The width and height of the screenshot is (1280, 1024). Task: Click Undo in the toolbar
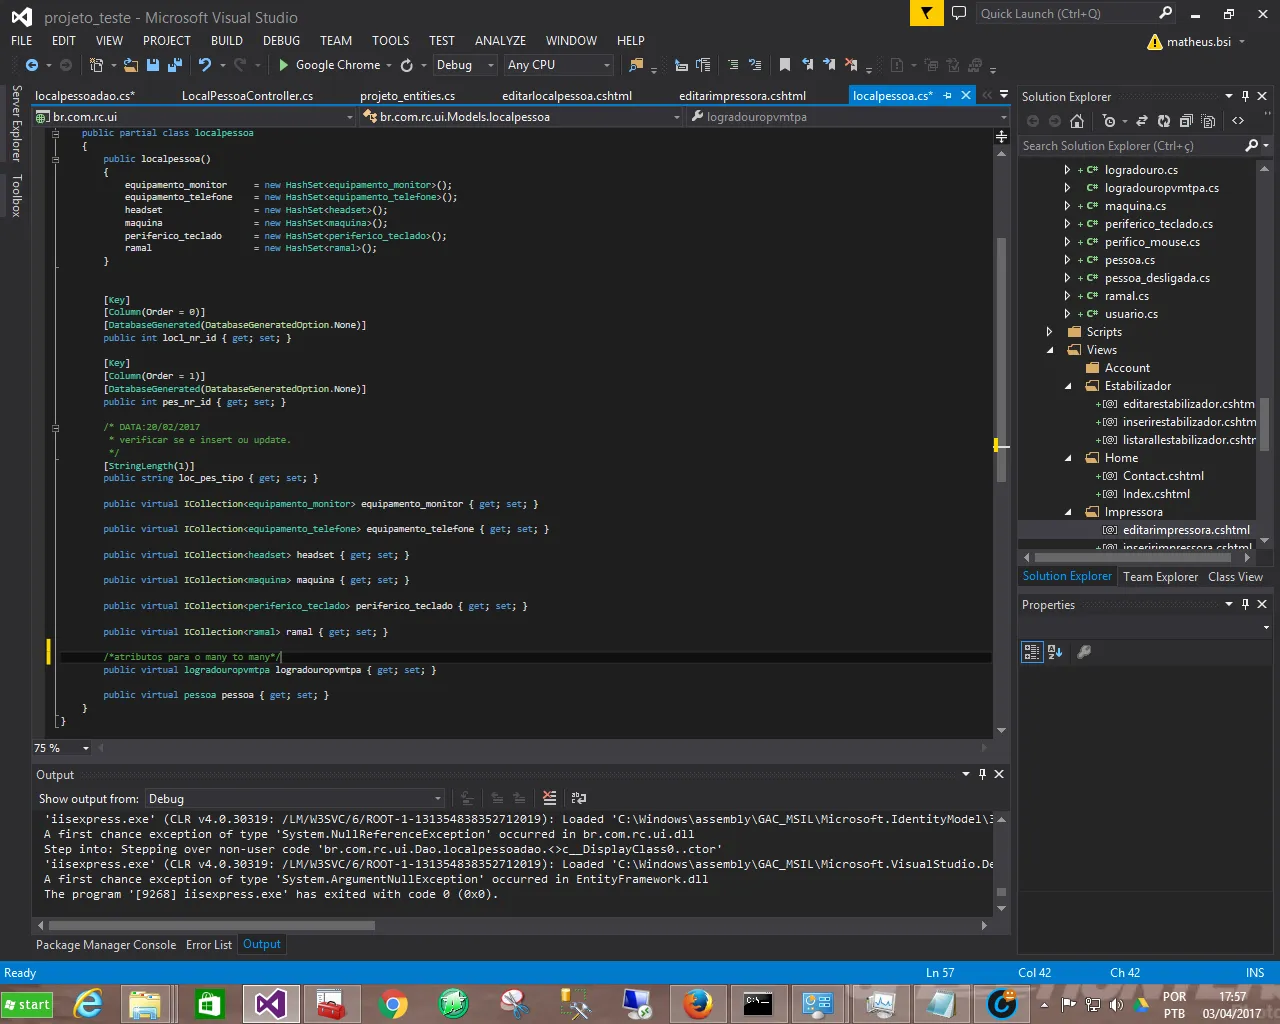205,65
